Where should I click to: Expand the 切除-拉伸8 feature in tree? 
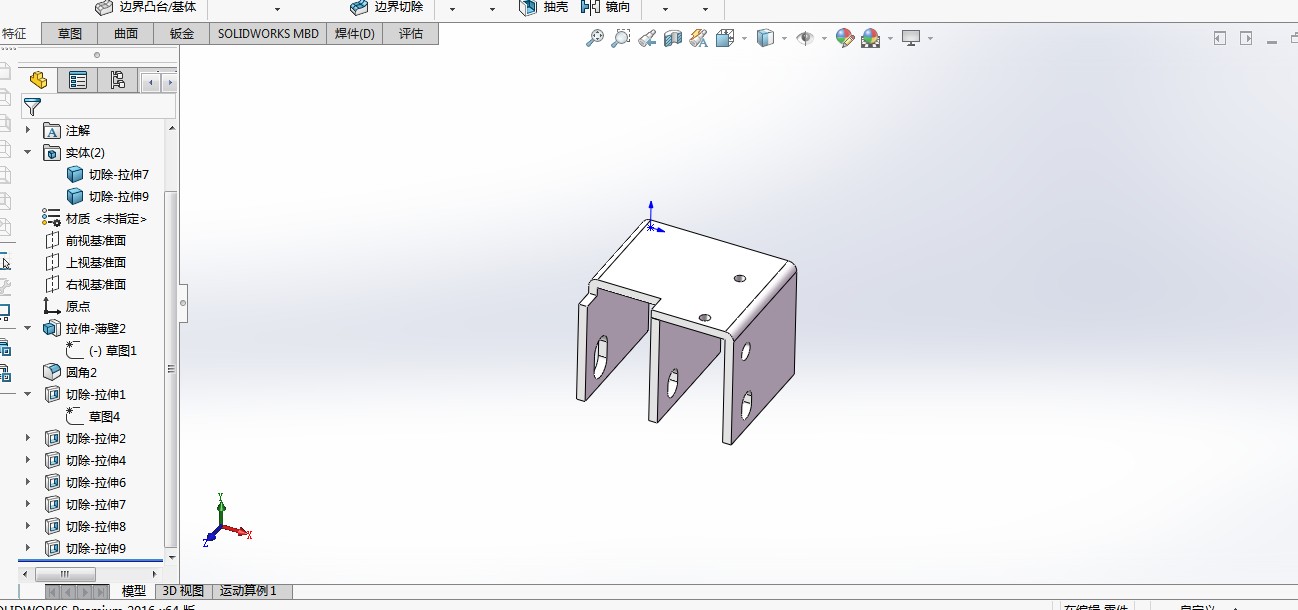[x=28, y=526]
